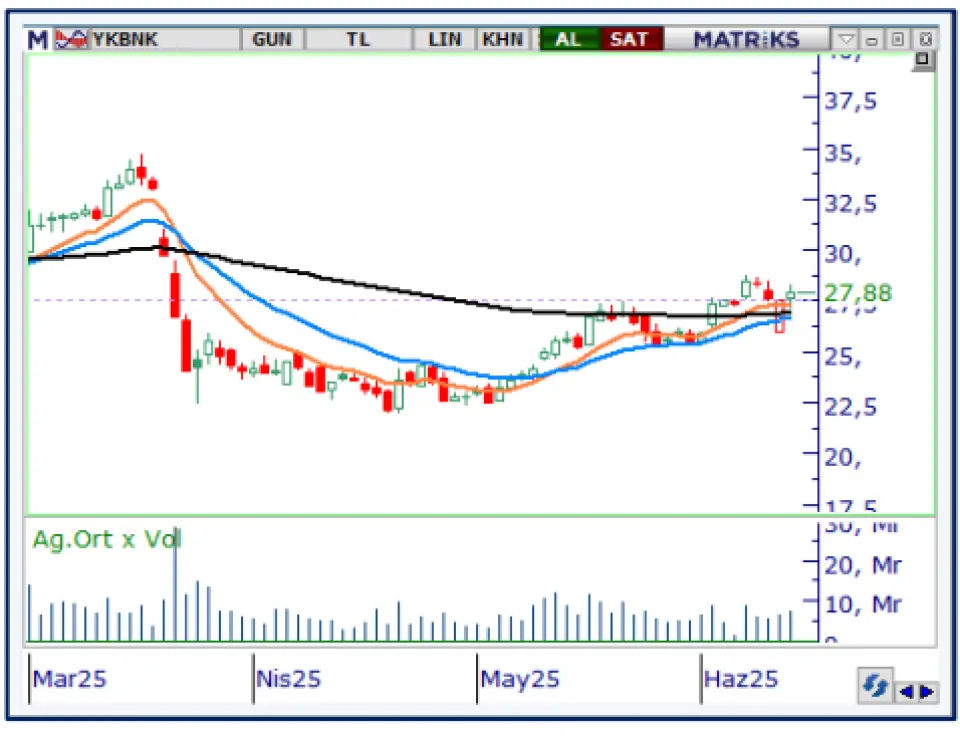Click the MATRIKS logo label
The image size is (960, 737).
pyautogui.click(x=746, y=40)
